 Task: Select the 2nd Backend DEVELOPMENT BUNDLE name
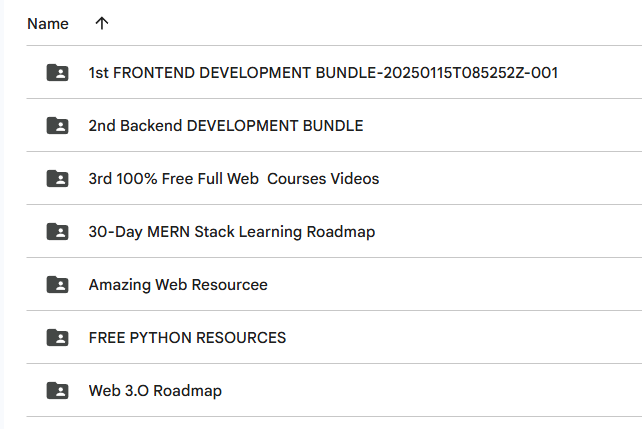[226, 126]
